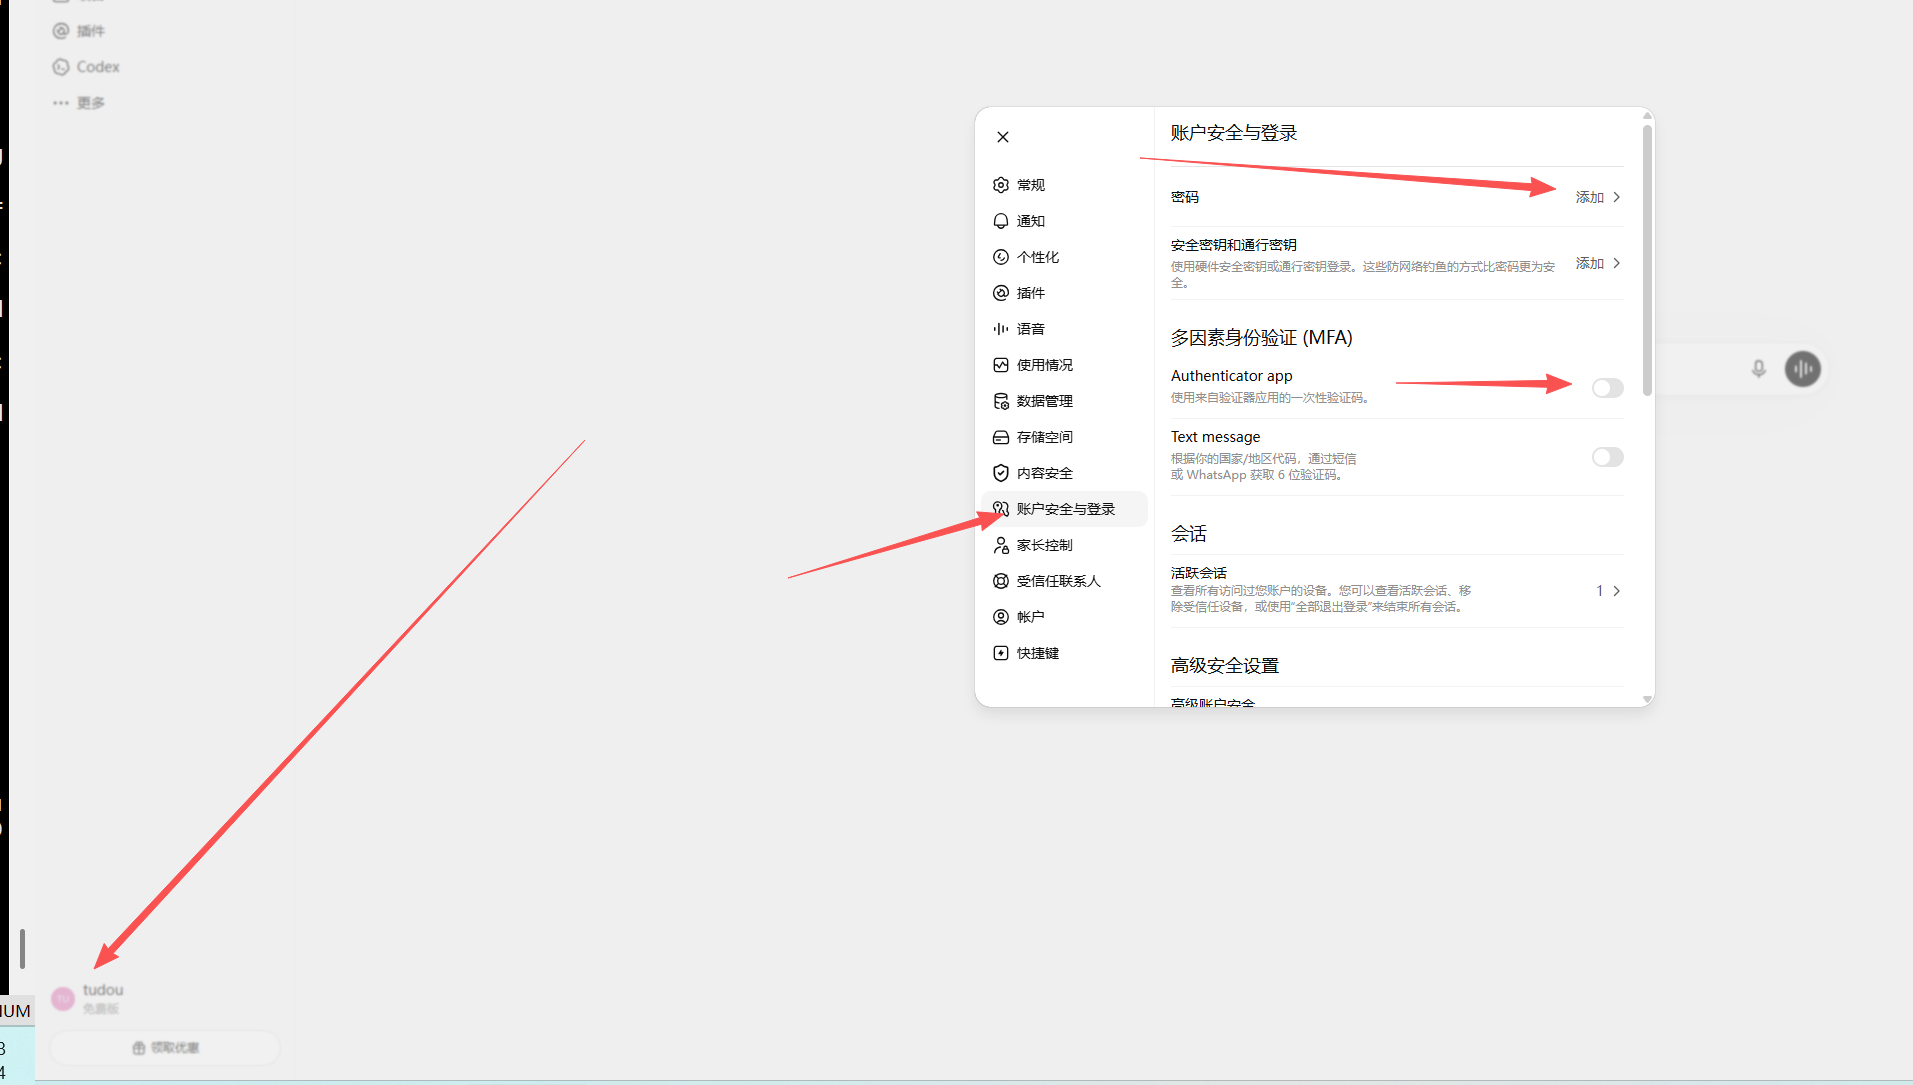Click the Text message label

click(x=1215, y=437)
